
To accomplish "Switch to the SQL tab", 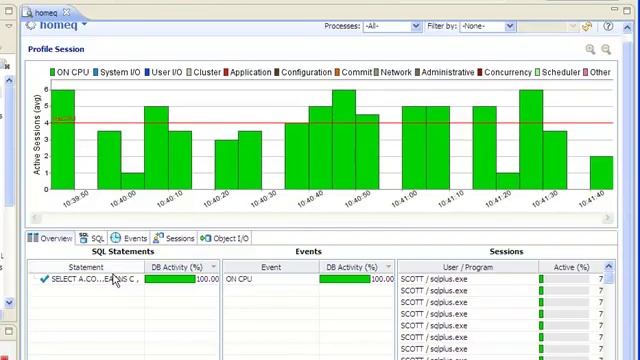I will tap(92, 238).
